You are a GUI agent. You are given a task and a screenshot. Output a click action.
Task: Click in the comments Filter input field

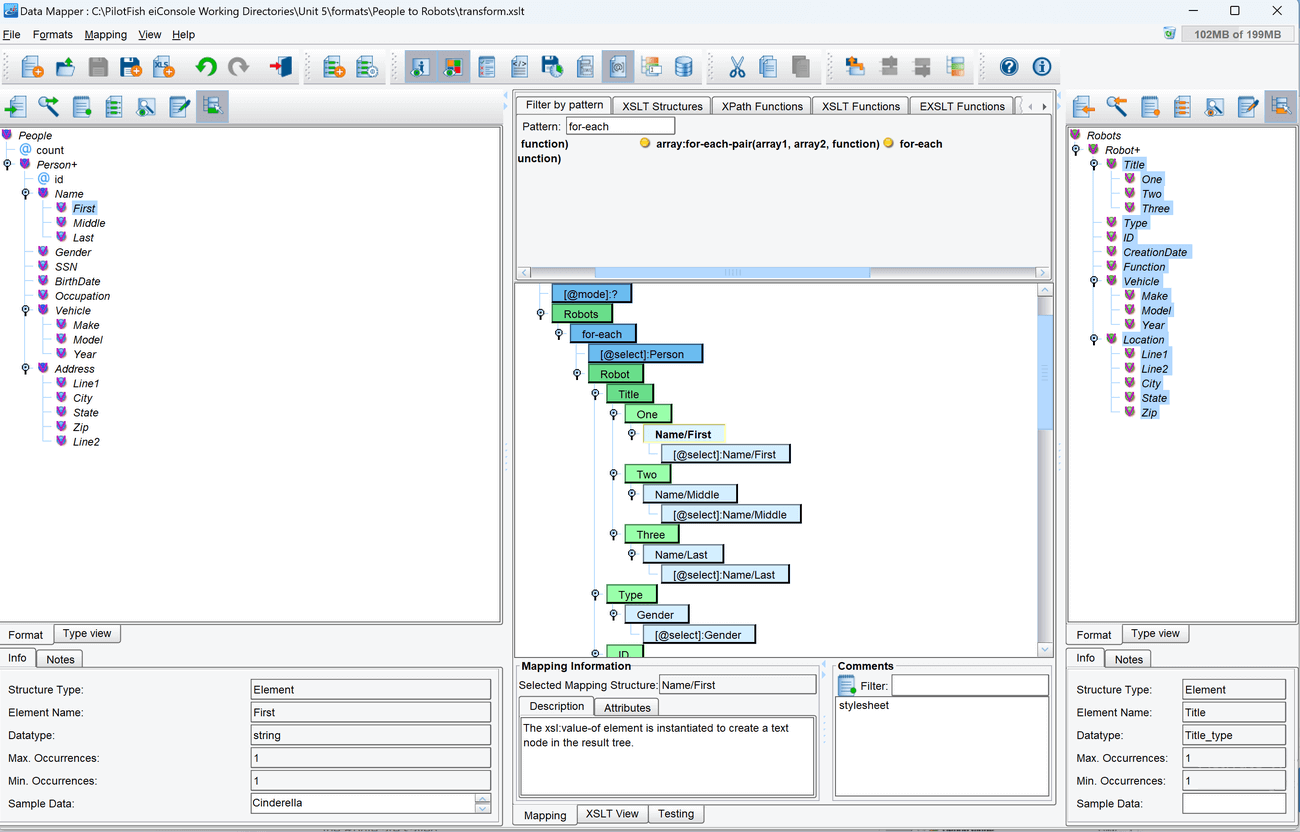(x=970, y=685)
